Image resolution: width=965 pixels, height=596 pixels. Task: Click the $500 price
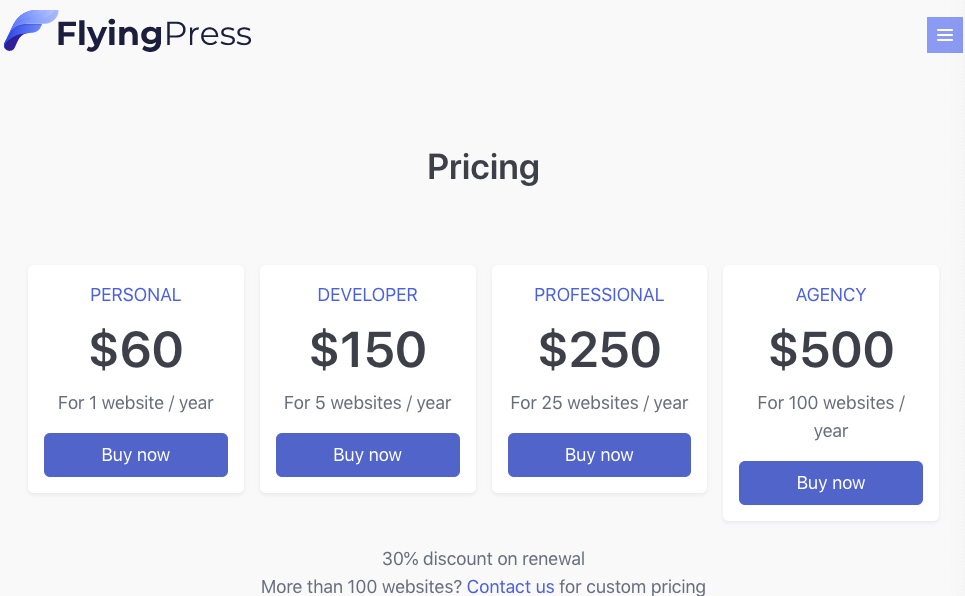[x=830, y=350]
